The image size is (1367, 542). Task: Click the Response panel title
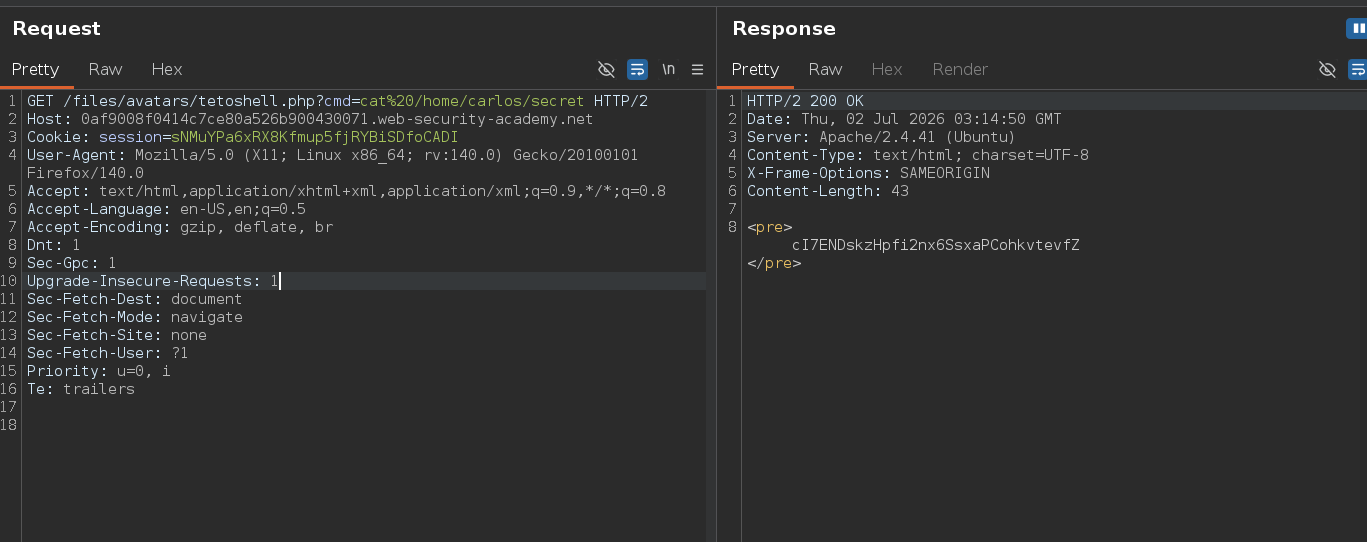click(x=784, y=29)
